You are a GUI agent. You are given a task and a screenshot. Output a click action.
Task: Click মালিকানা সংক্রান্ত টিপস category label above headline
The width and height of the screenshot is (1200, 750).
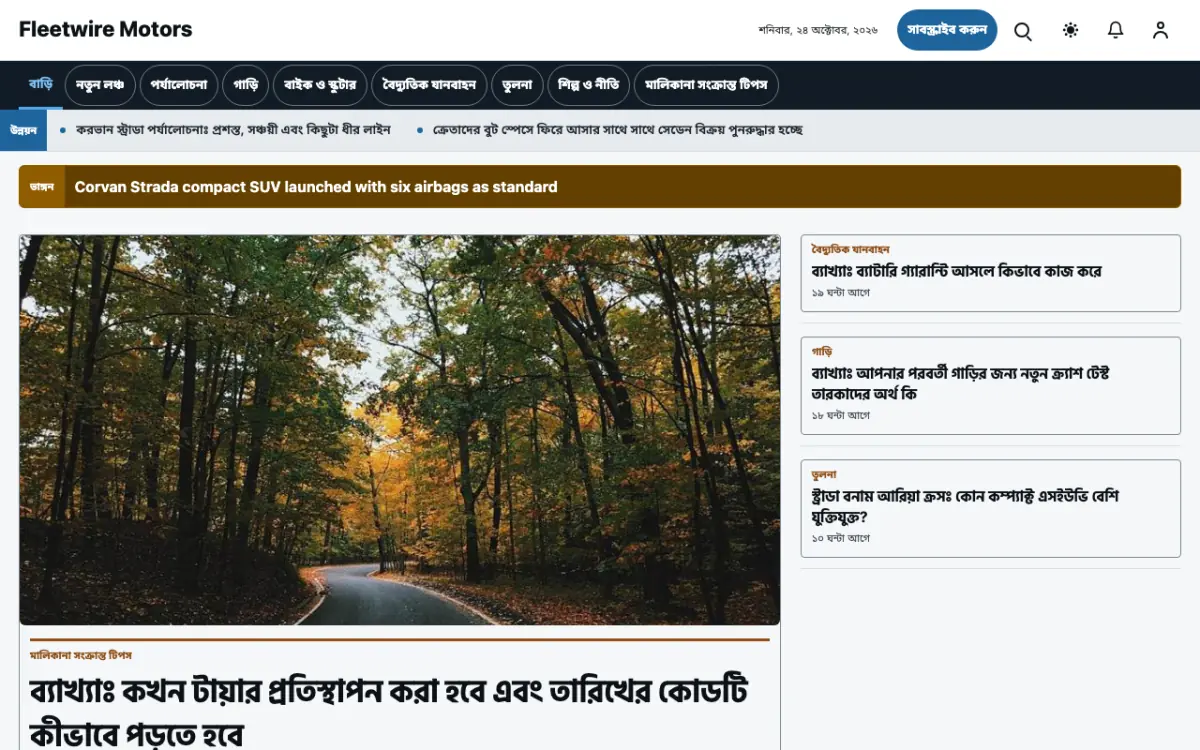point(81,655)
